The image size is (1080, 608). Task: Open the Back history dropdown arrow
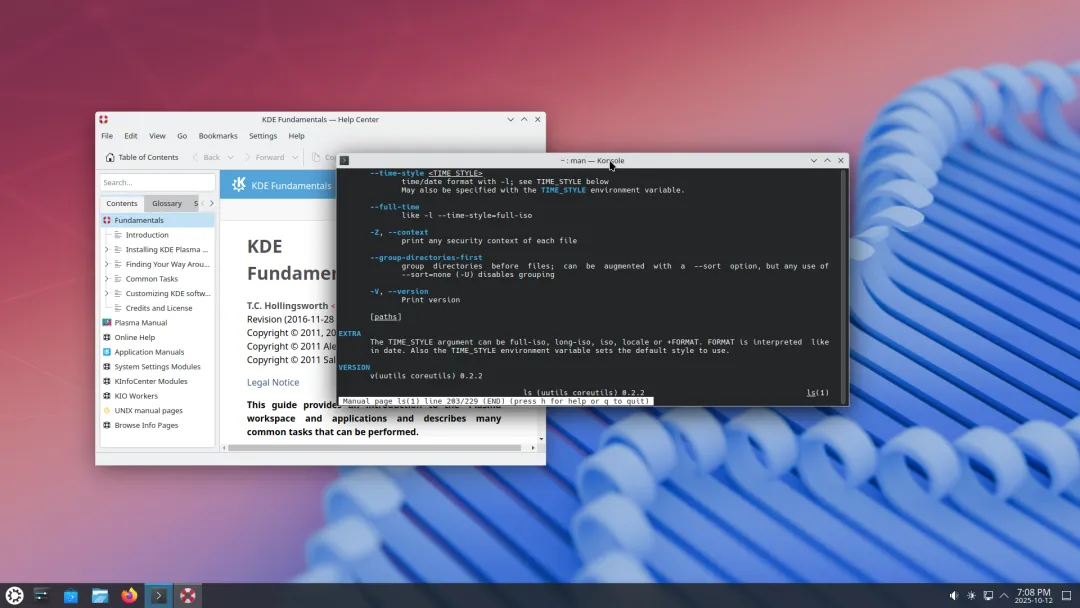point(231,157)
